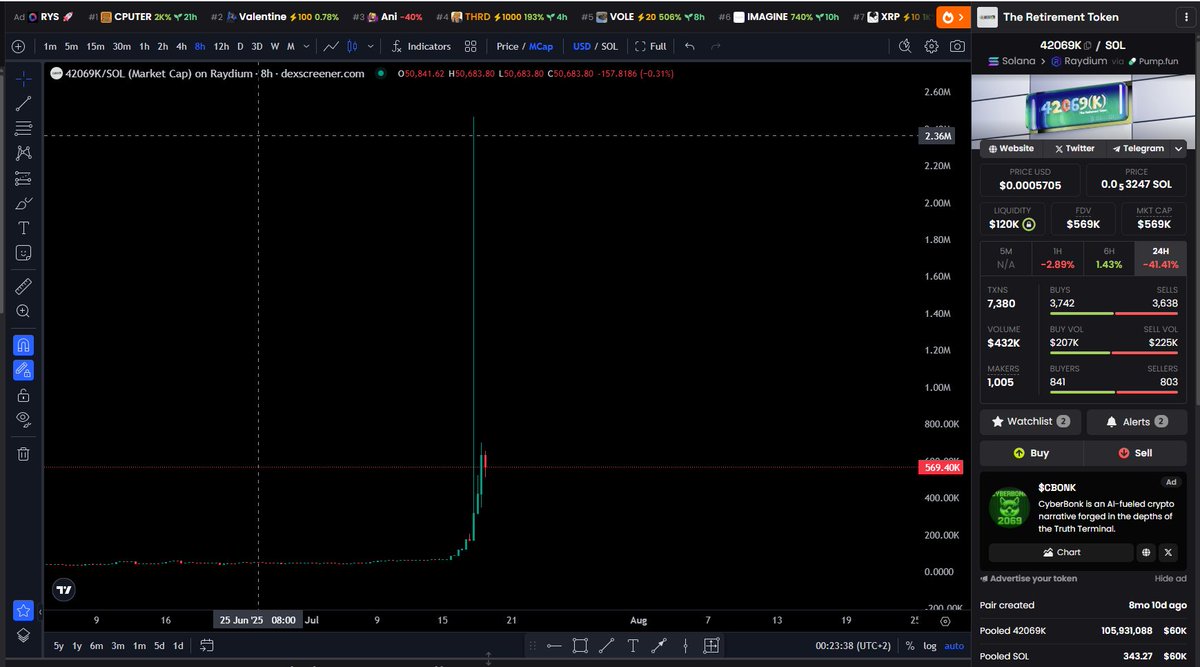Viewport: 1200px width, 667px height.
Task: Expand more social links chevron
Action: point(1178,148)
